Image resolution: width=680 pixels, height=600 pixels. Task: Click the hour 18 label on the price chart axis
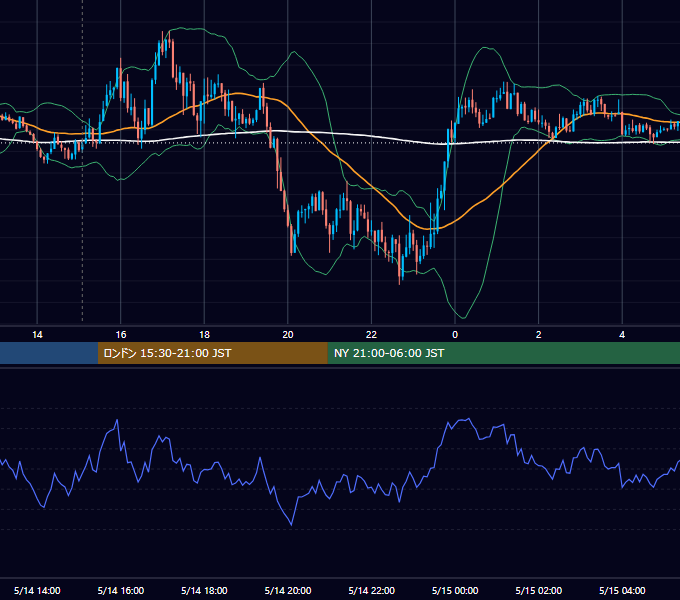click(204, 335)
